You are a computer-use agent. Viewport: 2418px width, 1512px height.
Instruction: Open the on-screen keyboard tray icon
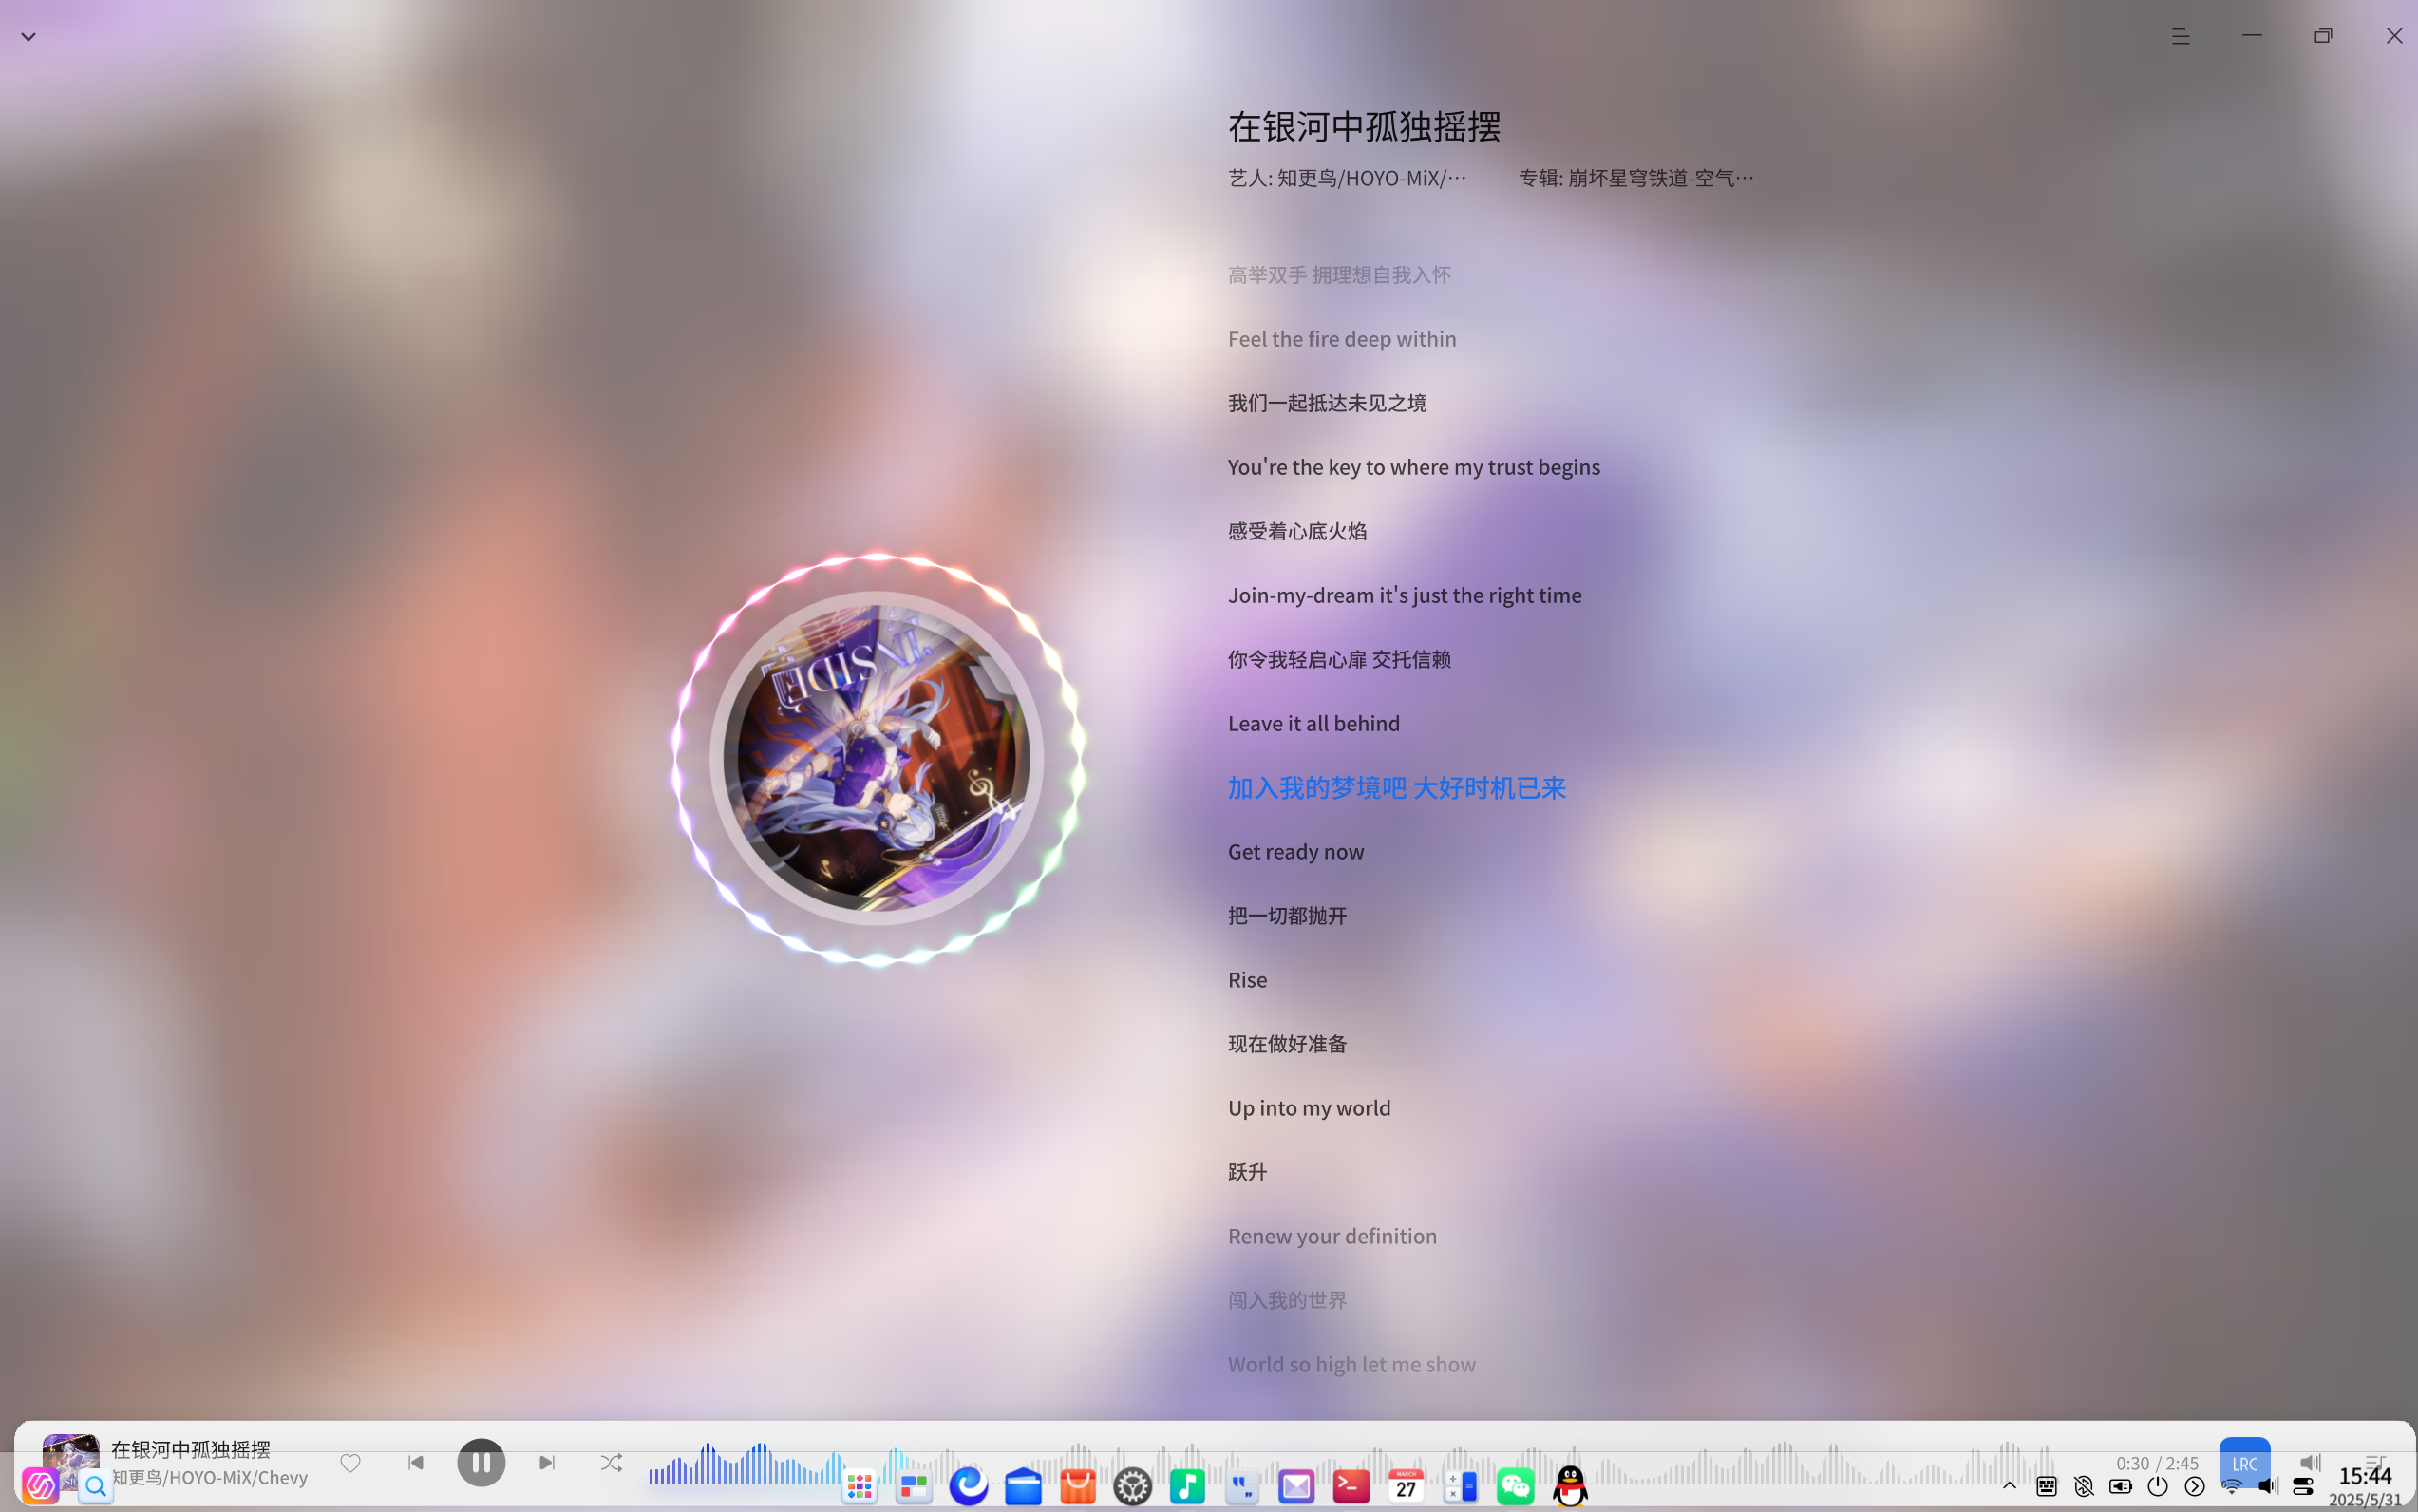click(x=2046, y=1487)
